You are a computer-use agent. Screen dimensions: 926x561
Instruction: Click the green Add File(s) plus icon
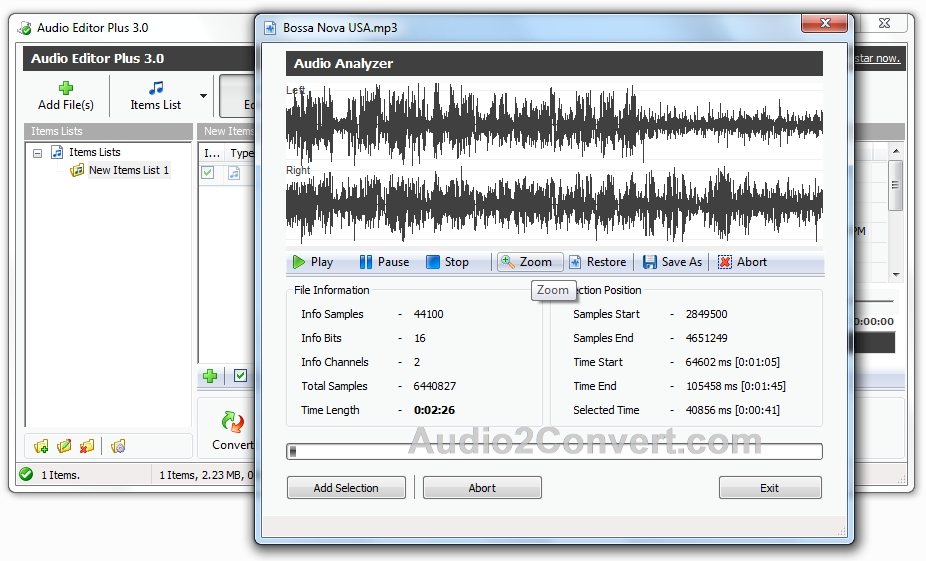click(66, 88)
